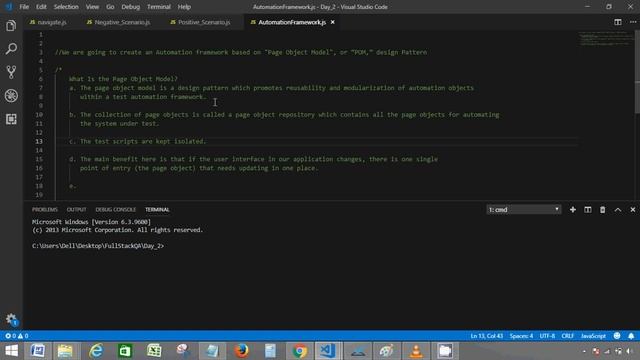Image resolution: width=640 pixels, height=360 pixels.
Task: Open the View menu
Action: pyautogui.click(x=92, y=7)
